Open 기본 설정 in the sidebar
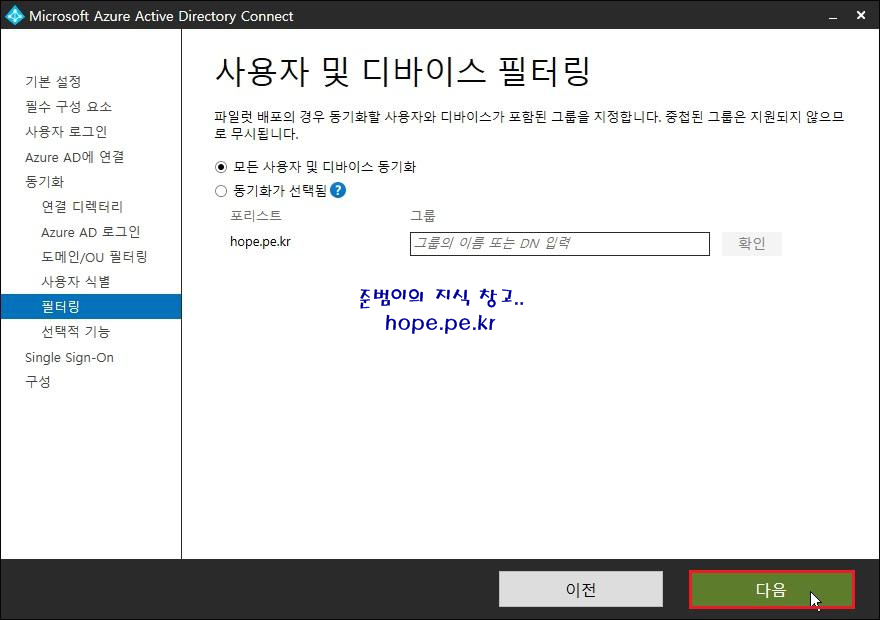 point(53,81)
